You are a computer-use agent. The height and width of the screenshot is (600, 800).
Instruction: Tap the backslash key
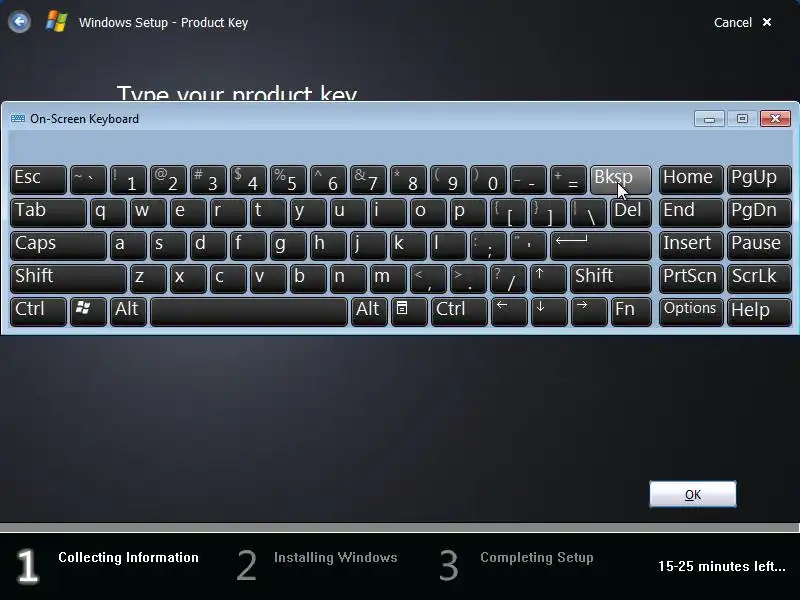(x=588, y=213)
